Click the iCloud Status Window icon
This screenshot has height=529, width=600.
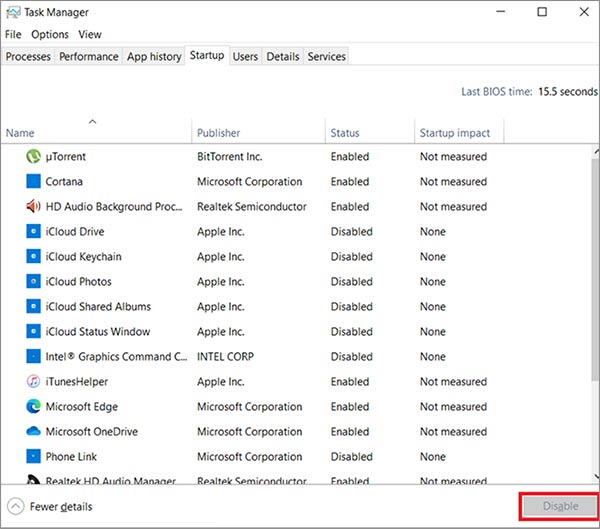pyautogui.click(x=33, y=331)
